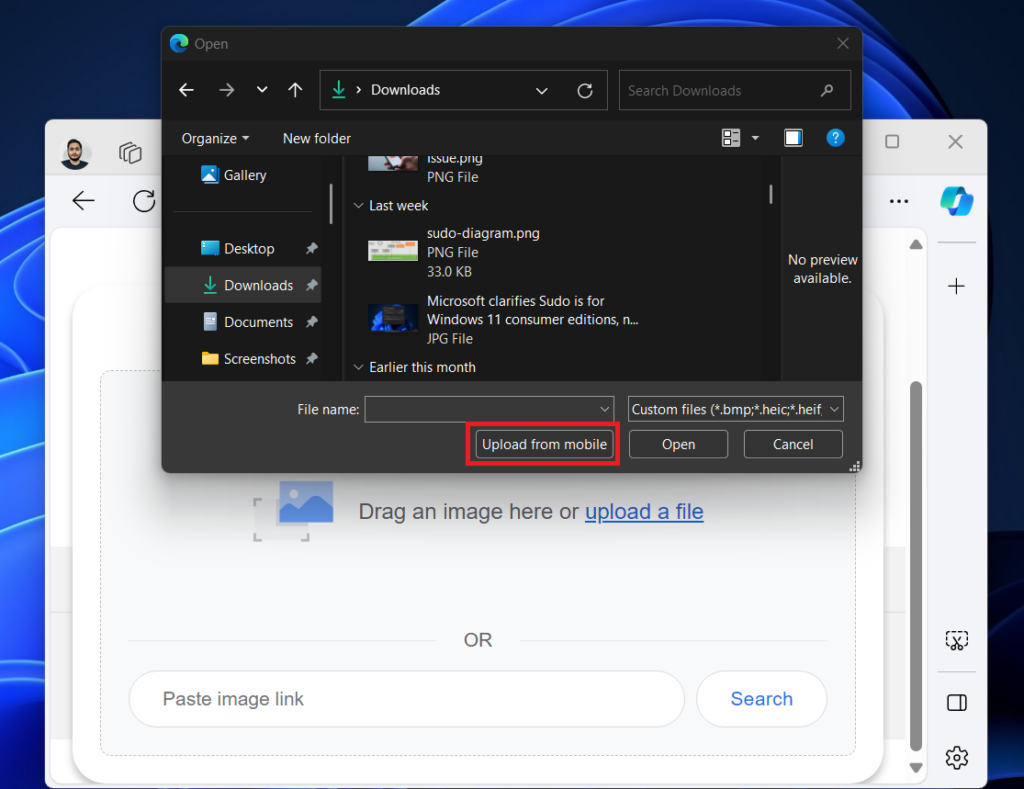Viewport: 1024px width, 789px height.
Task: Refresh the Downloads folder view
Action: click(585, 90)
